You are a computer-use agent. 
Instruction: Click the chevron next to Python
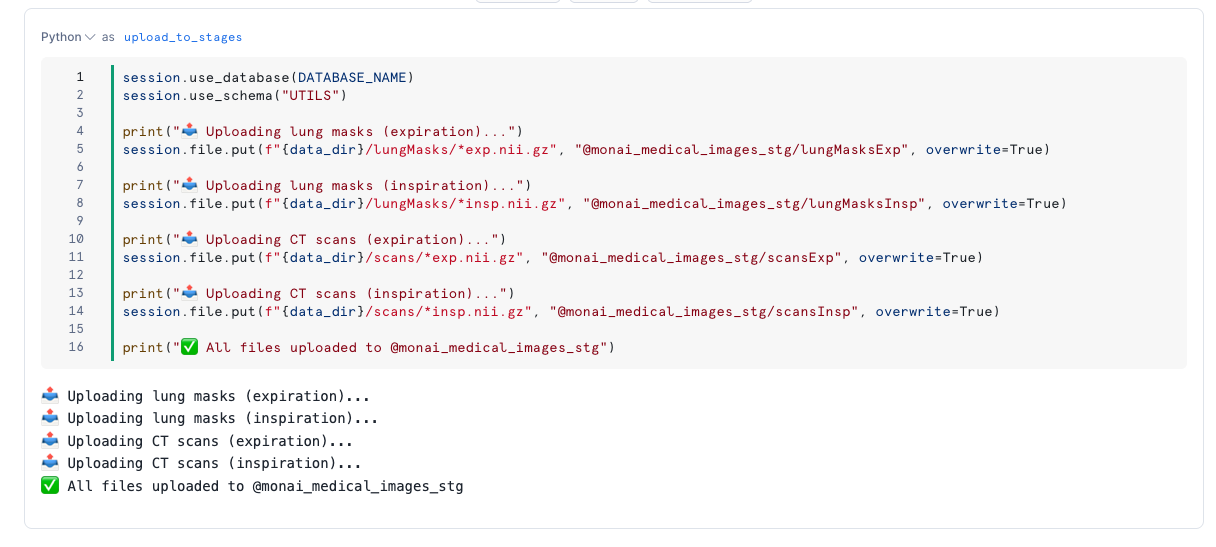(90, 37)
